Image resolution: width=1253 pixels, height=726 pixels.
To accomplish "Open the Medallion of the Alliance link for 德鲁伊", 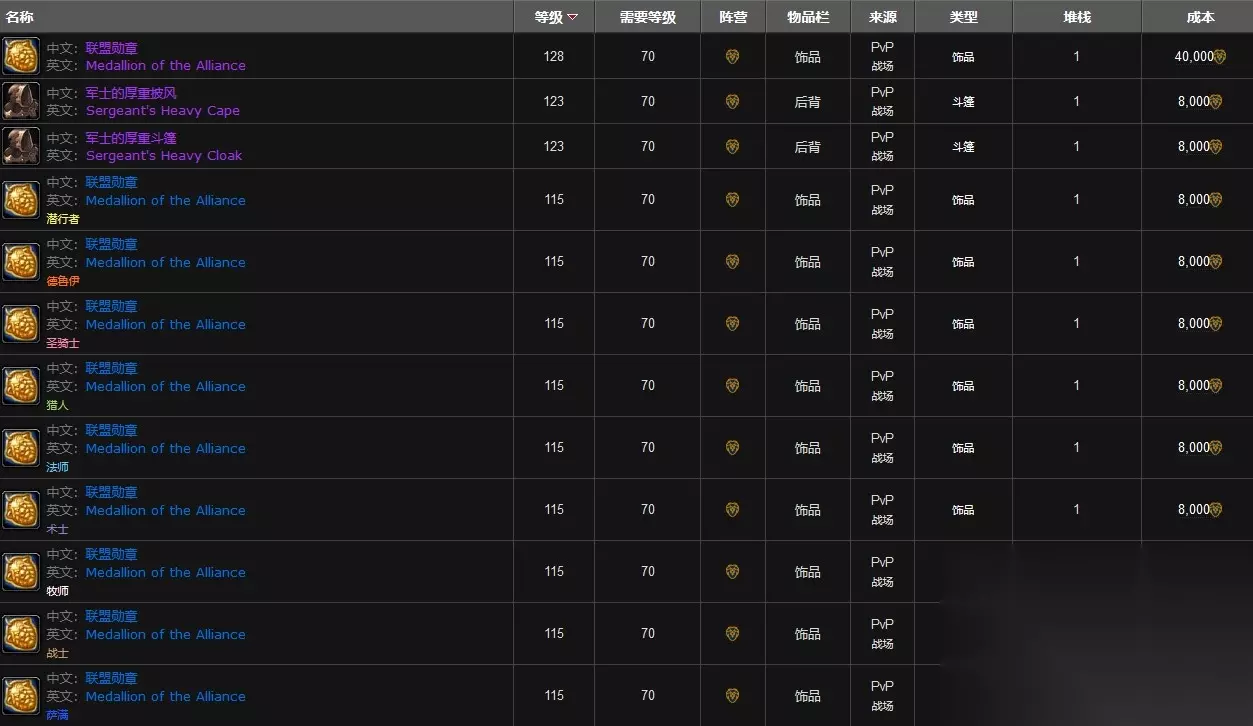I will coord(165,263).
